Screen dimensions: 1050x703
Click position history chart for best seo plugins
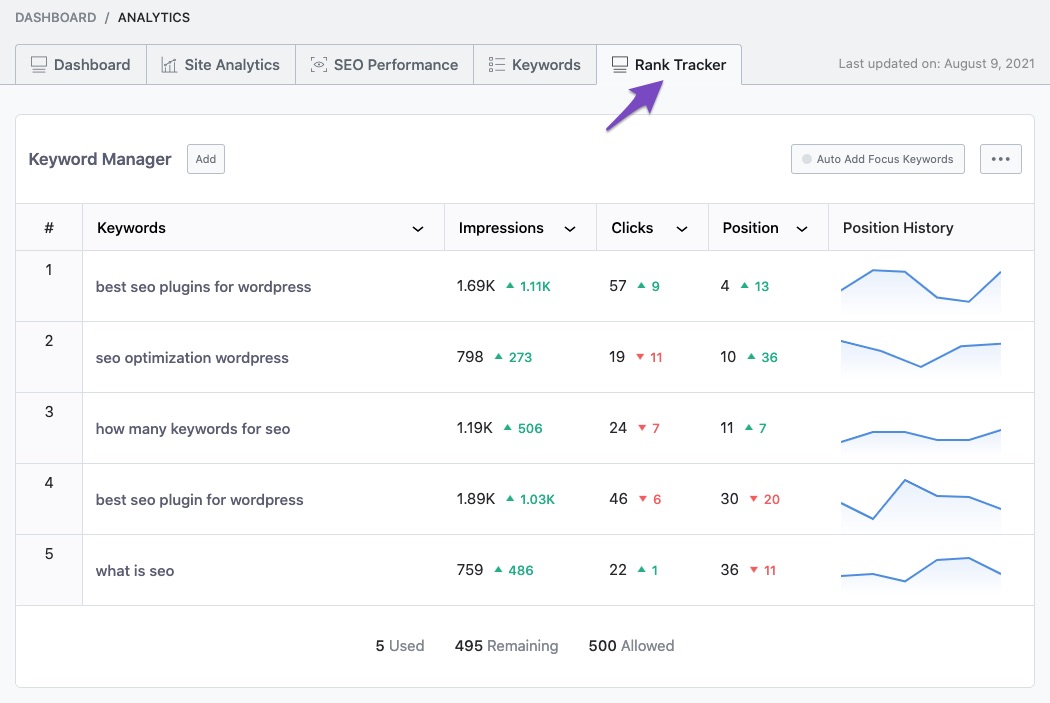coord(921,286)
